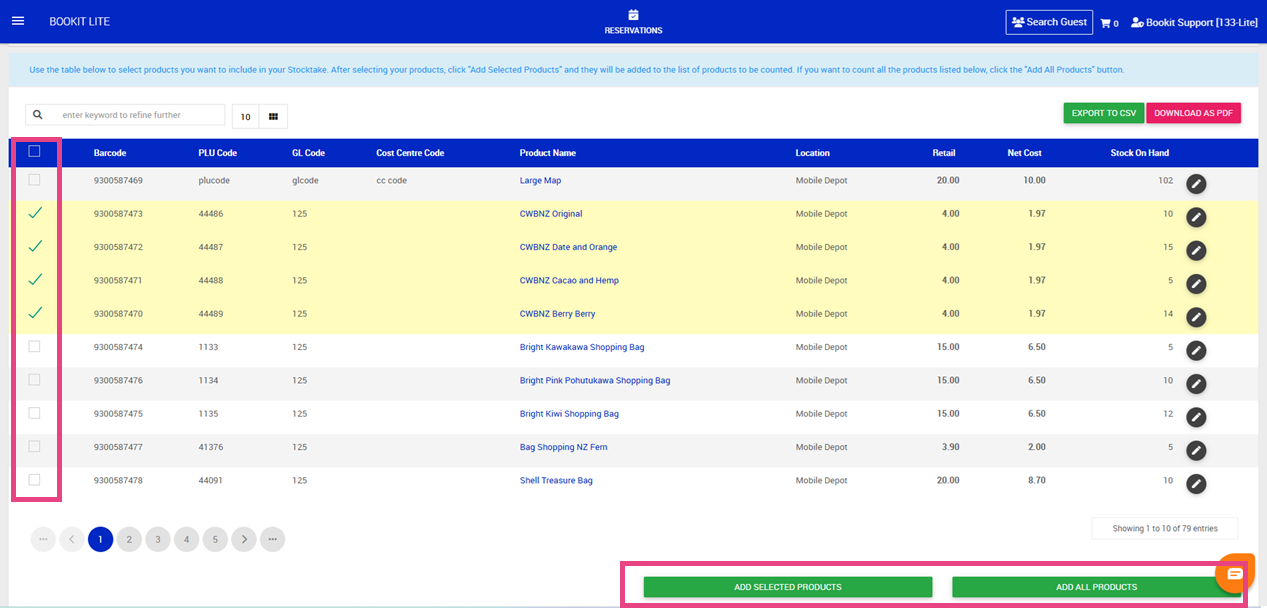Viewport: 1267px width, 608px height.
Task: Click the search magnifier icon
Action: (x=38, y=115)
